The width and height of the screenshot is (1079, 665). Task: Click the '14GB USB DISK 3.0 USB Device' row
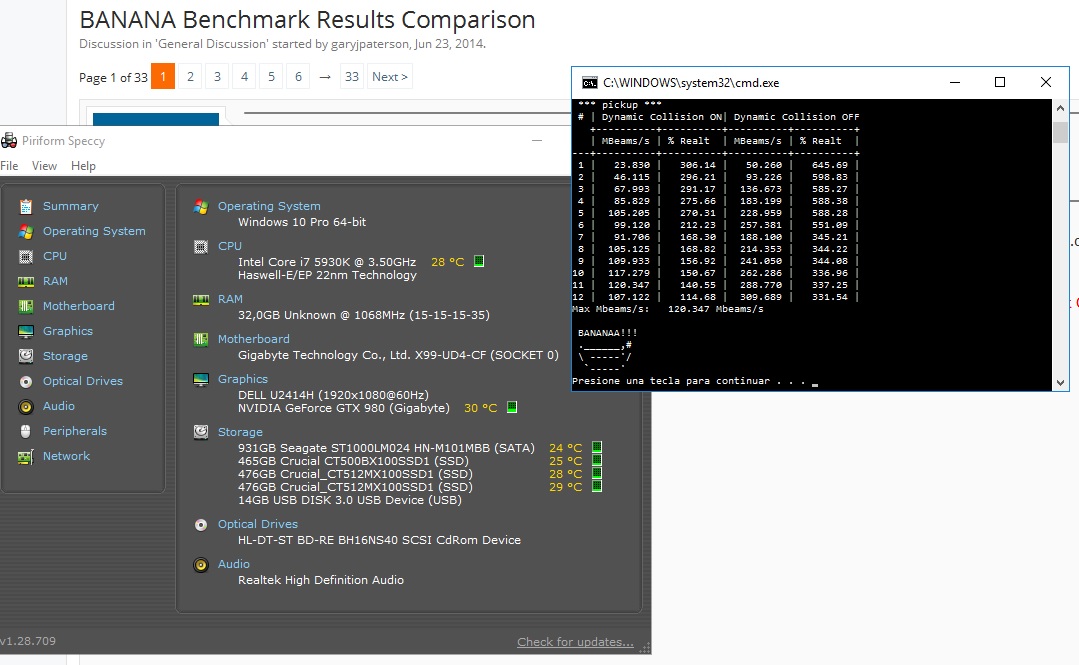click(x=350, y=500)
